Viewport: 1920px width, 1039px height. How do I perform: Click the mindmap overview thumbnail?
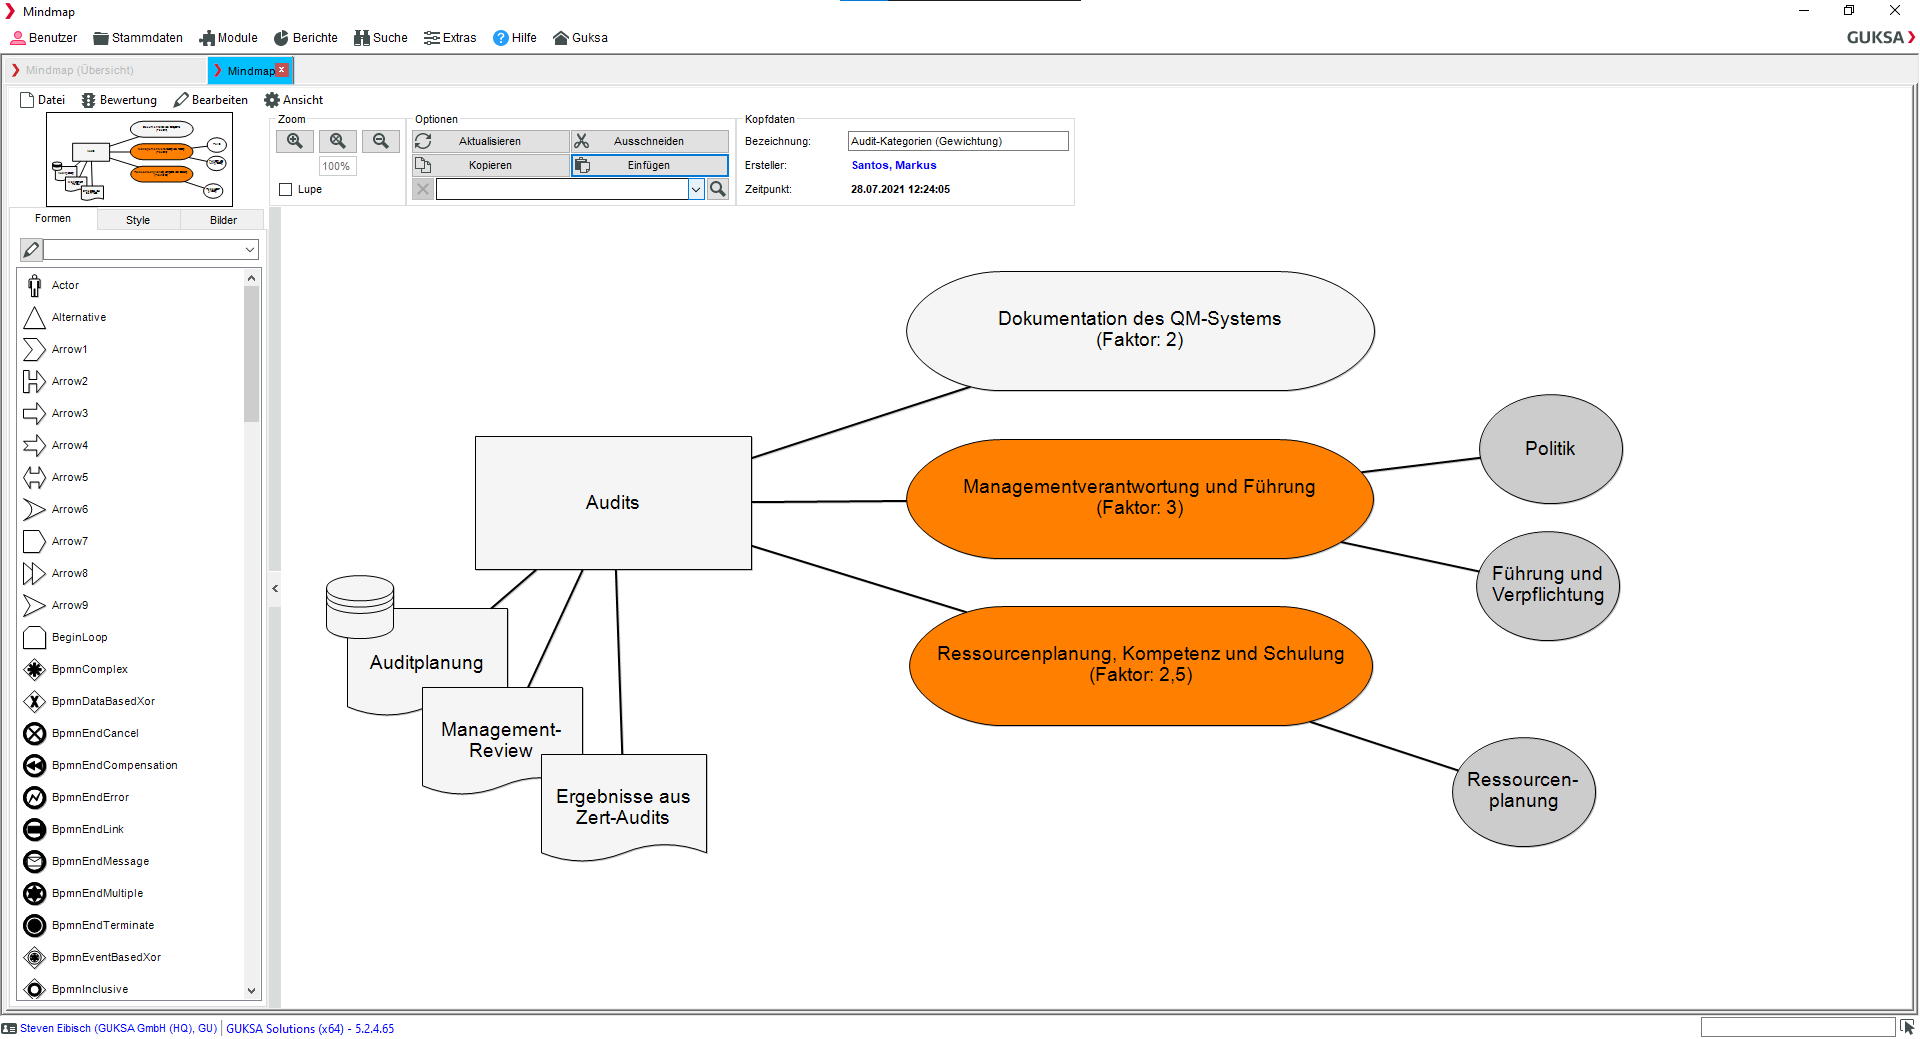139,159
